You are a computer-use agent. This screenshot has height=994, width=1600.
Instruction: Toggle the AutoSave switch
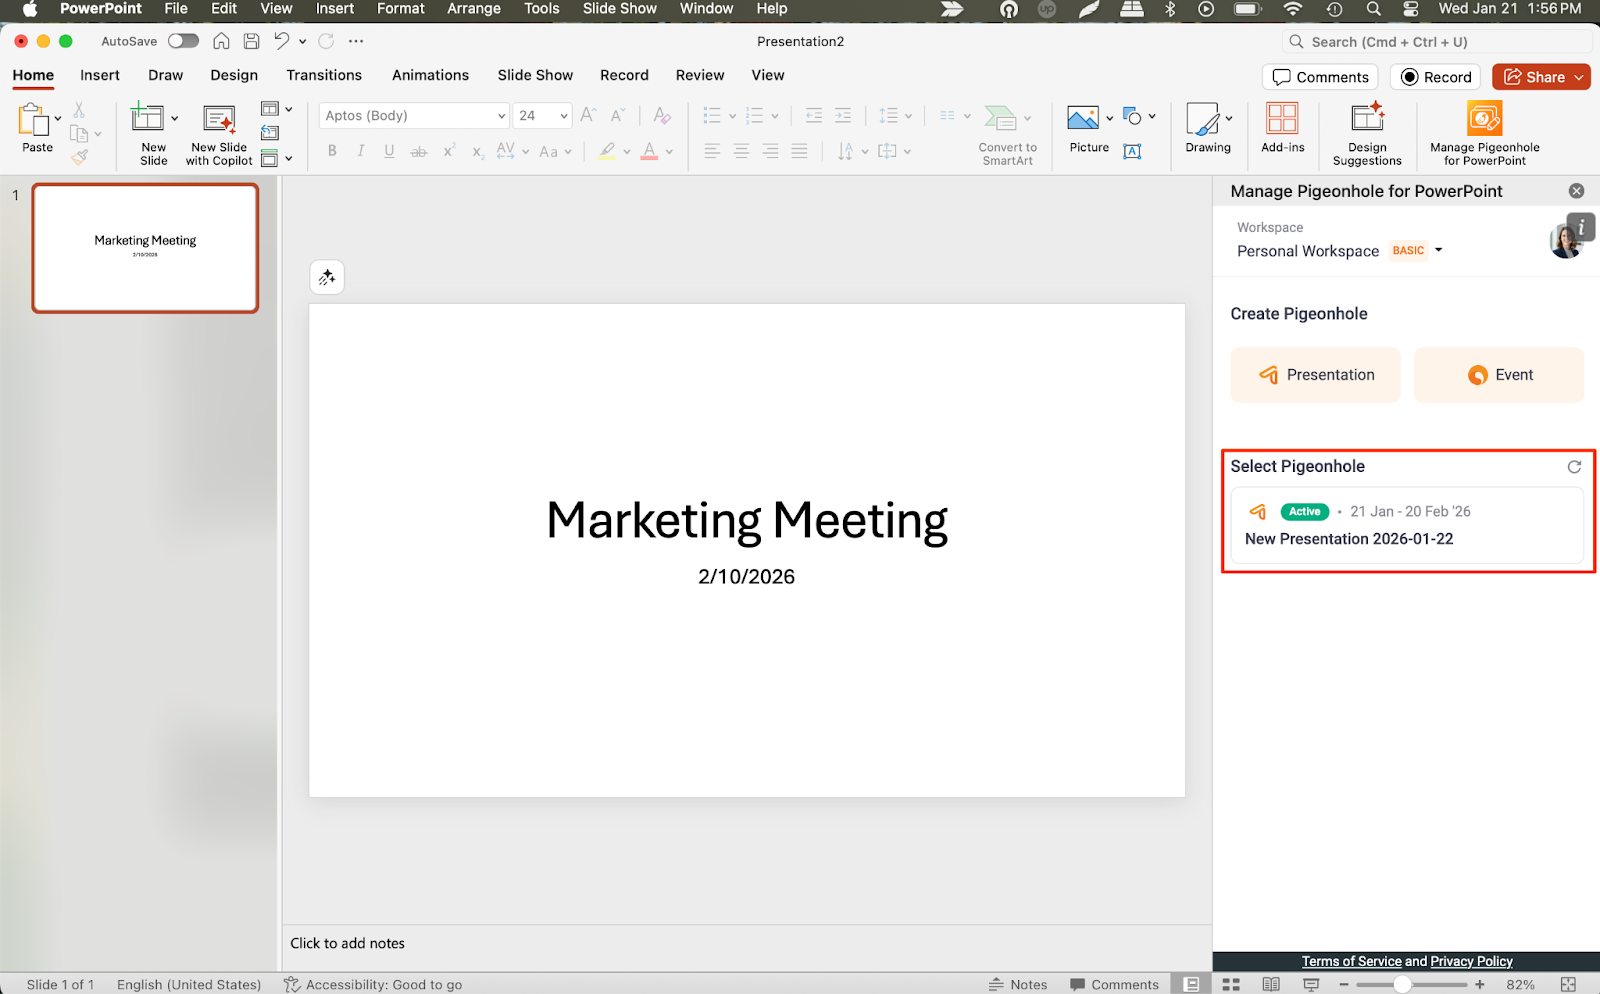click(x=183, y=41)
